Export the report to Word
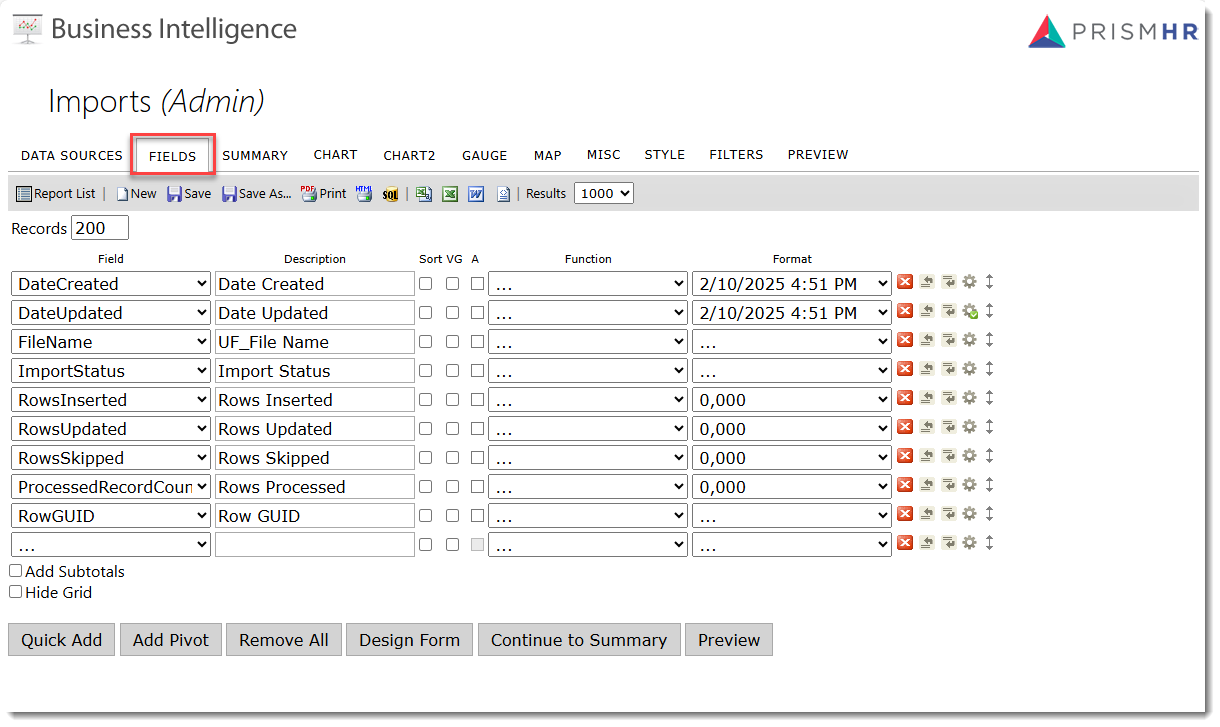 (476, 194)
